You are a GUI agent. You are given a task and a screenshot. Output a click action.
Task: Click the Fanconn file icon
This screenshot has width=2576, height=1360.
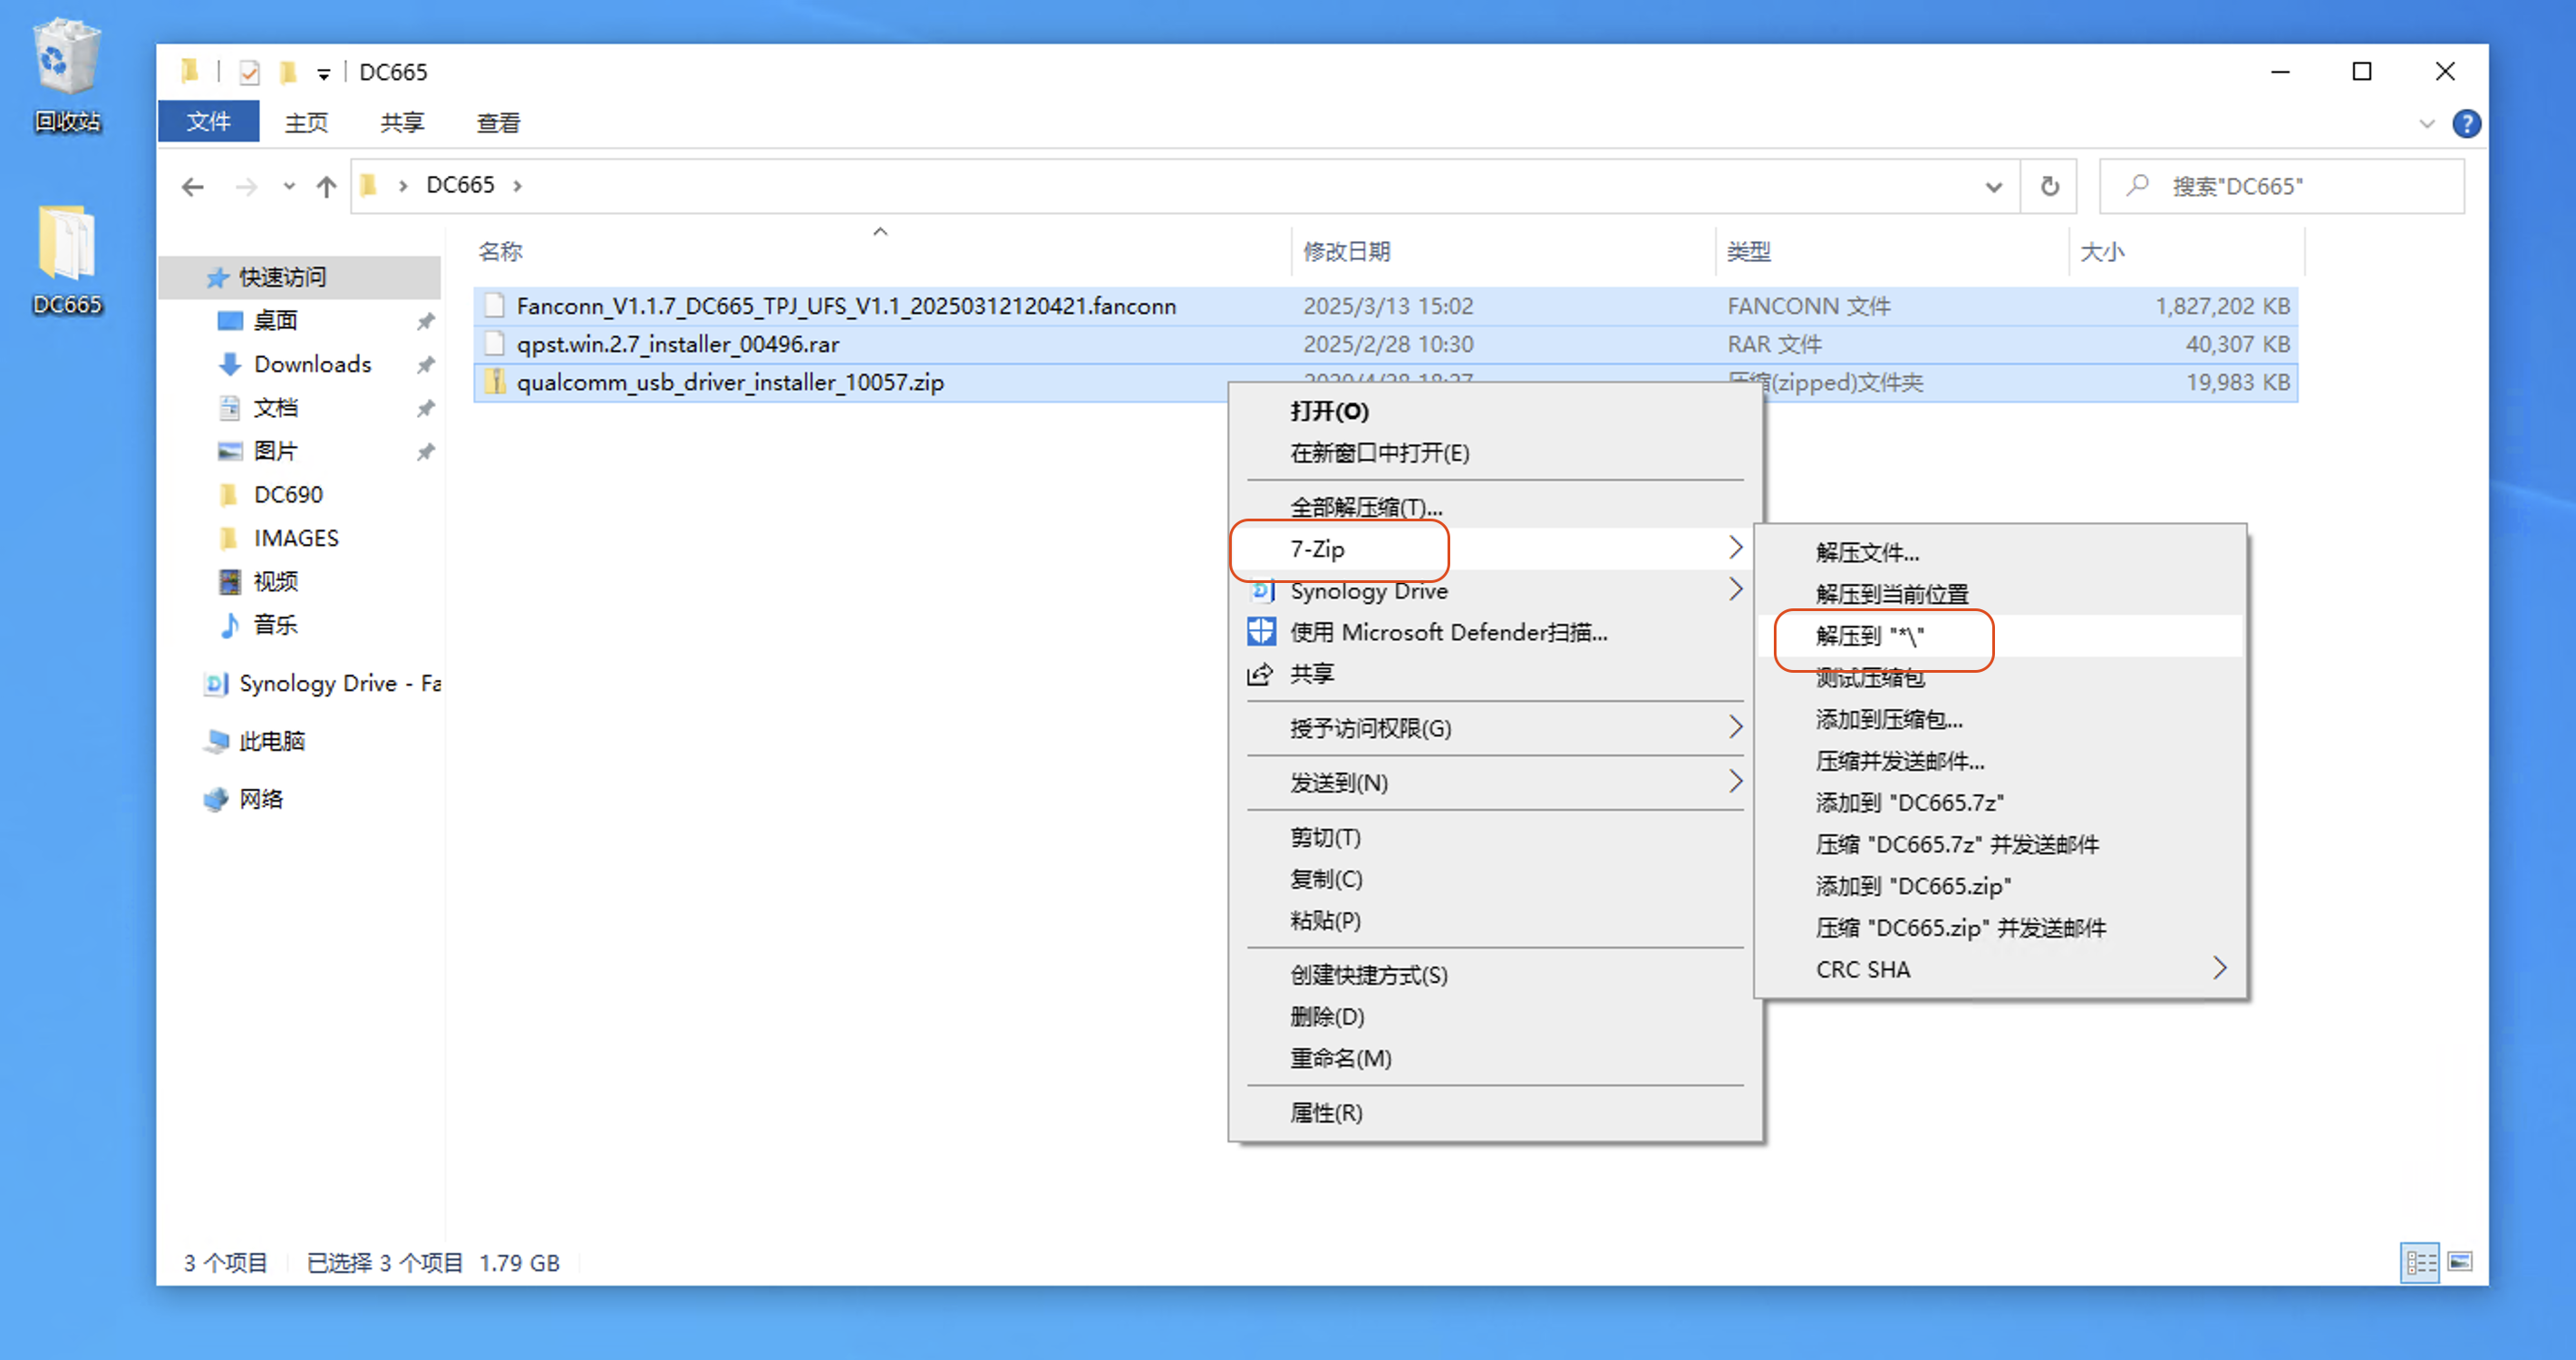(x=494, y=305)
